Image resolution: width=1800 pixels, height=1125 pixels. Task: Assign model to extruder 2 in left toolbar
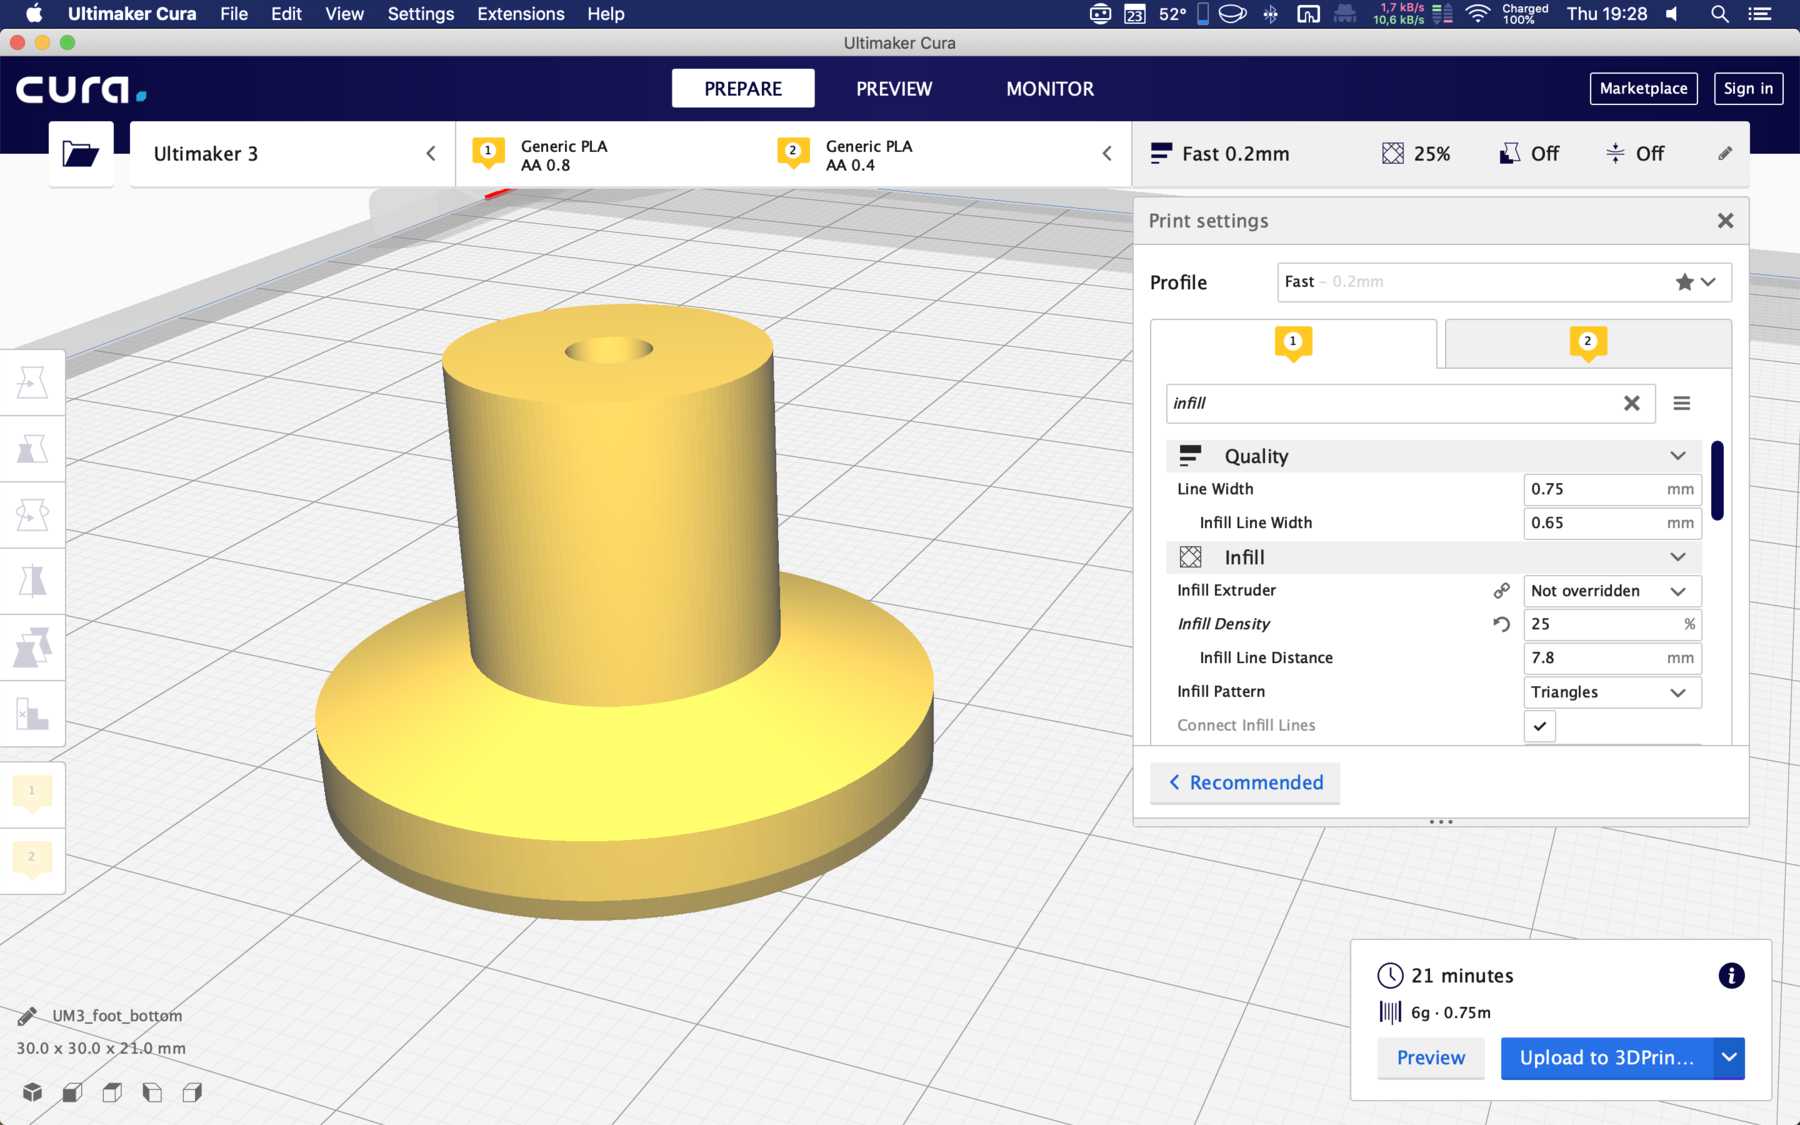tap(32, 860)
